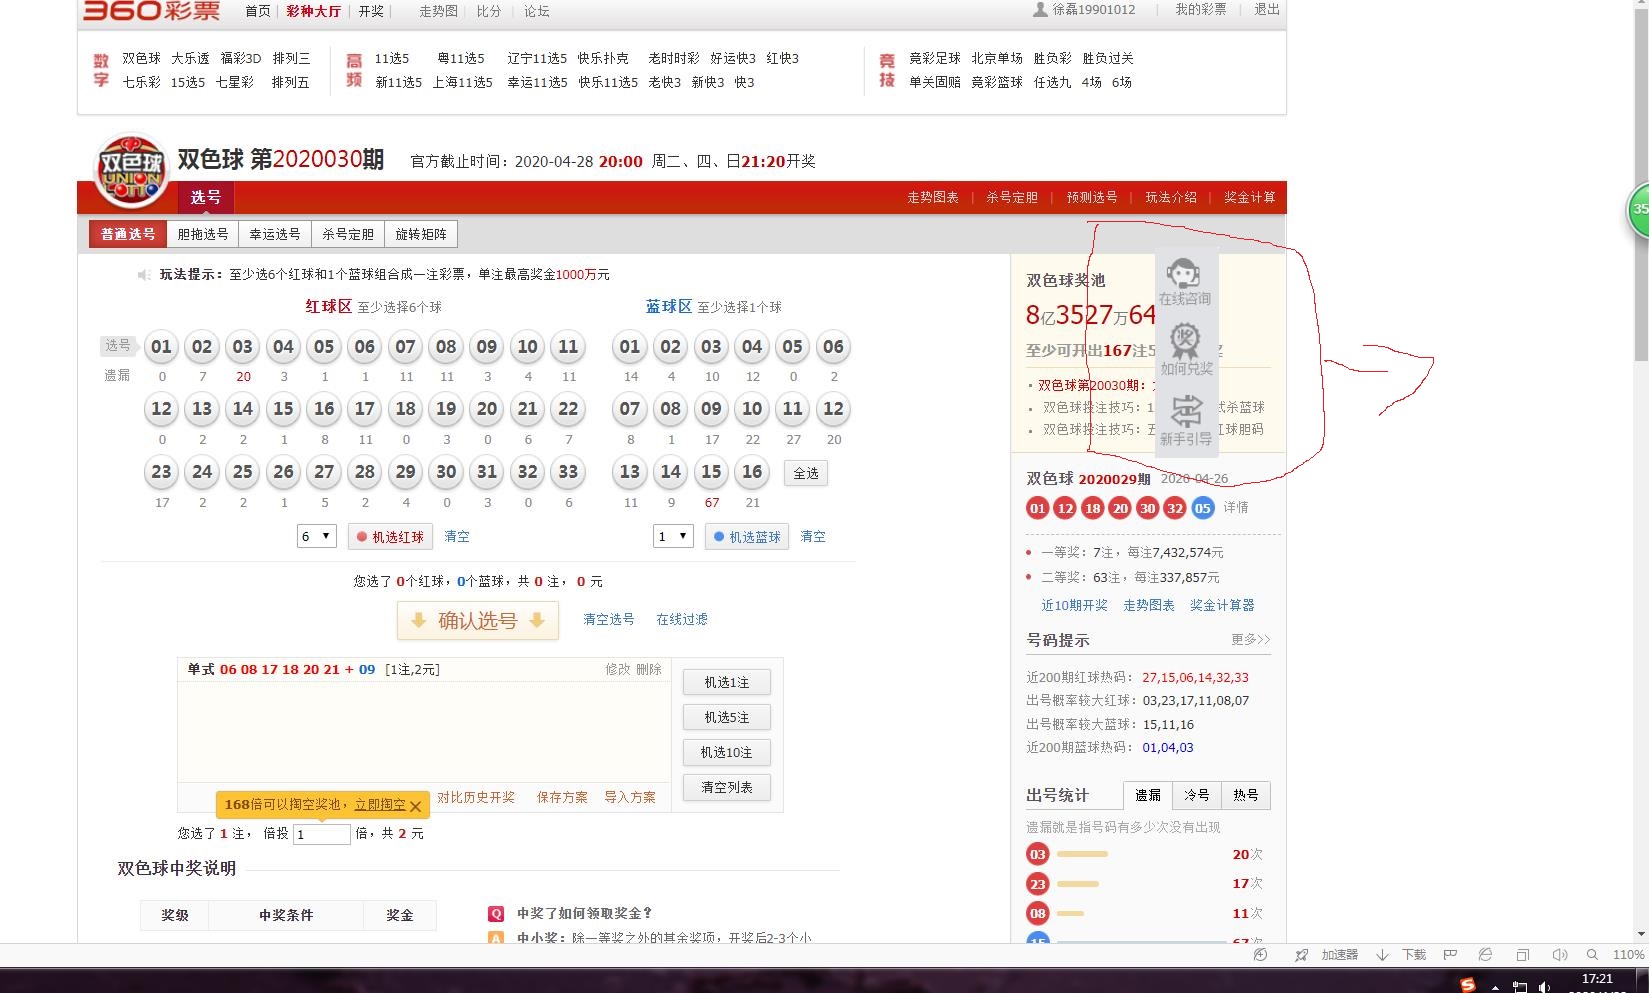Image resolution: width=1649 pixels, height=993 pixels.
Task: Open the blue ball count dropdown showing 1
Action: click(673, 537)
